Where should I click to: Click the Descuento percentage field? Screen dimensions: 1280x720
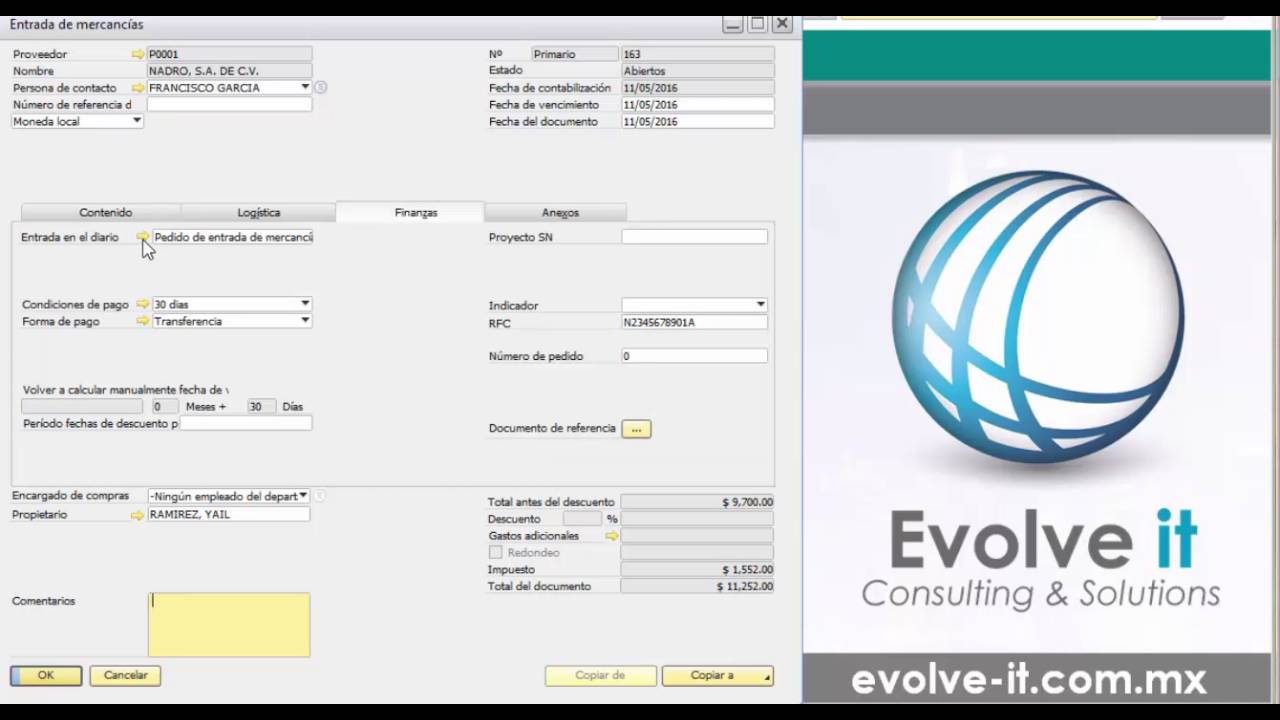[582, 519]
